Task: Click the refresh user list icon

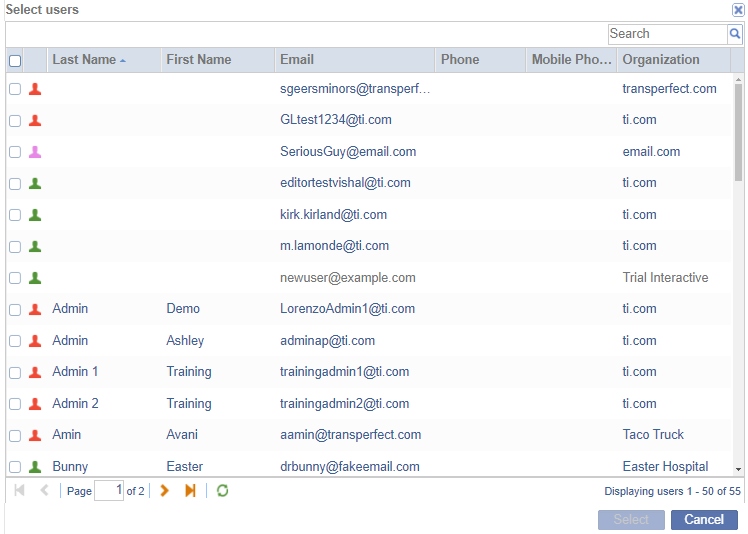Action: (x=222, y=491)
